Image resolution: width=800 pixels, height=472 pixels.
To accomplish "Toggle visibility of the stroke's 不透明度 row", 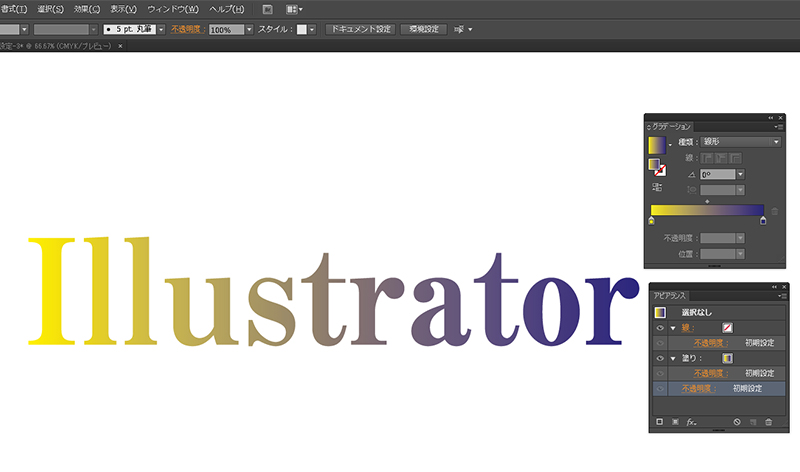I will click(x=660, y=343).
